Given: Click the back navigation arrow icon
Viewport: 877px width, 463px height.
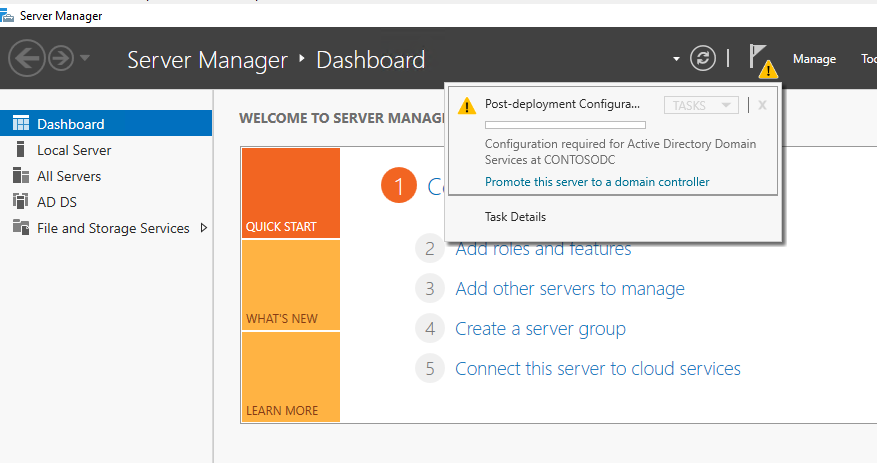Looking at the screenshot, I should (26, 59).
